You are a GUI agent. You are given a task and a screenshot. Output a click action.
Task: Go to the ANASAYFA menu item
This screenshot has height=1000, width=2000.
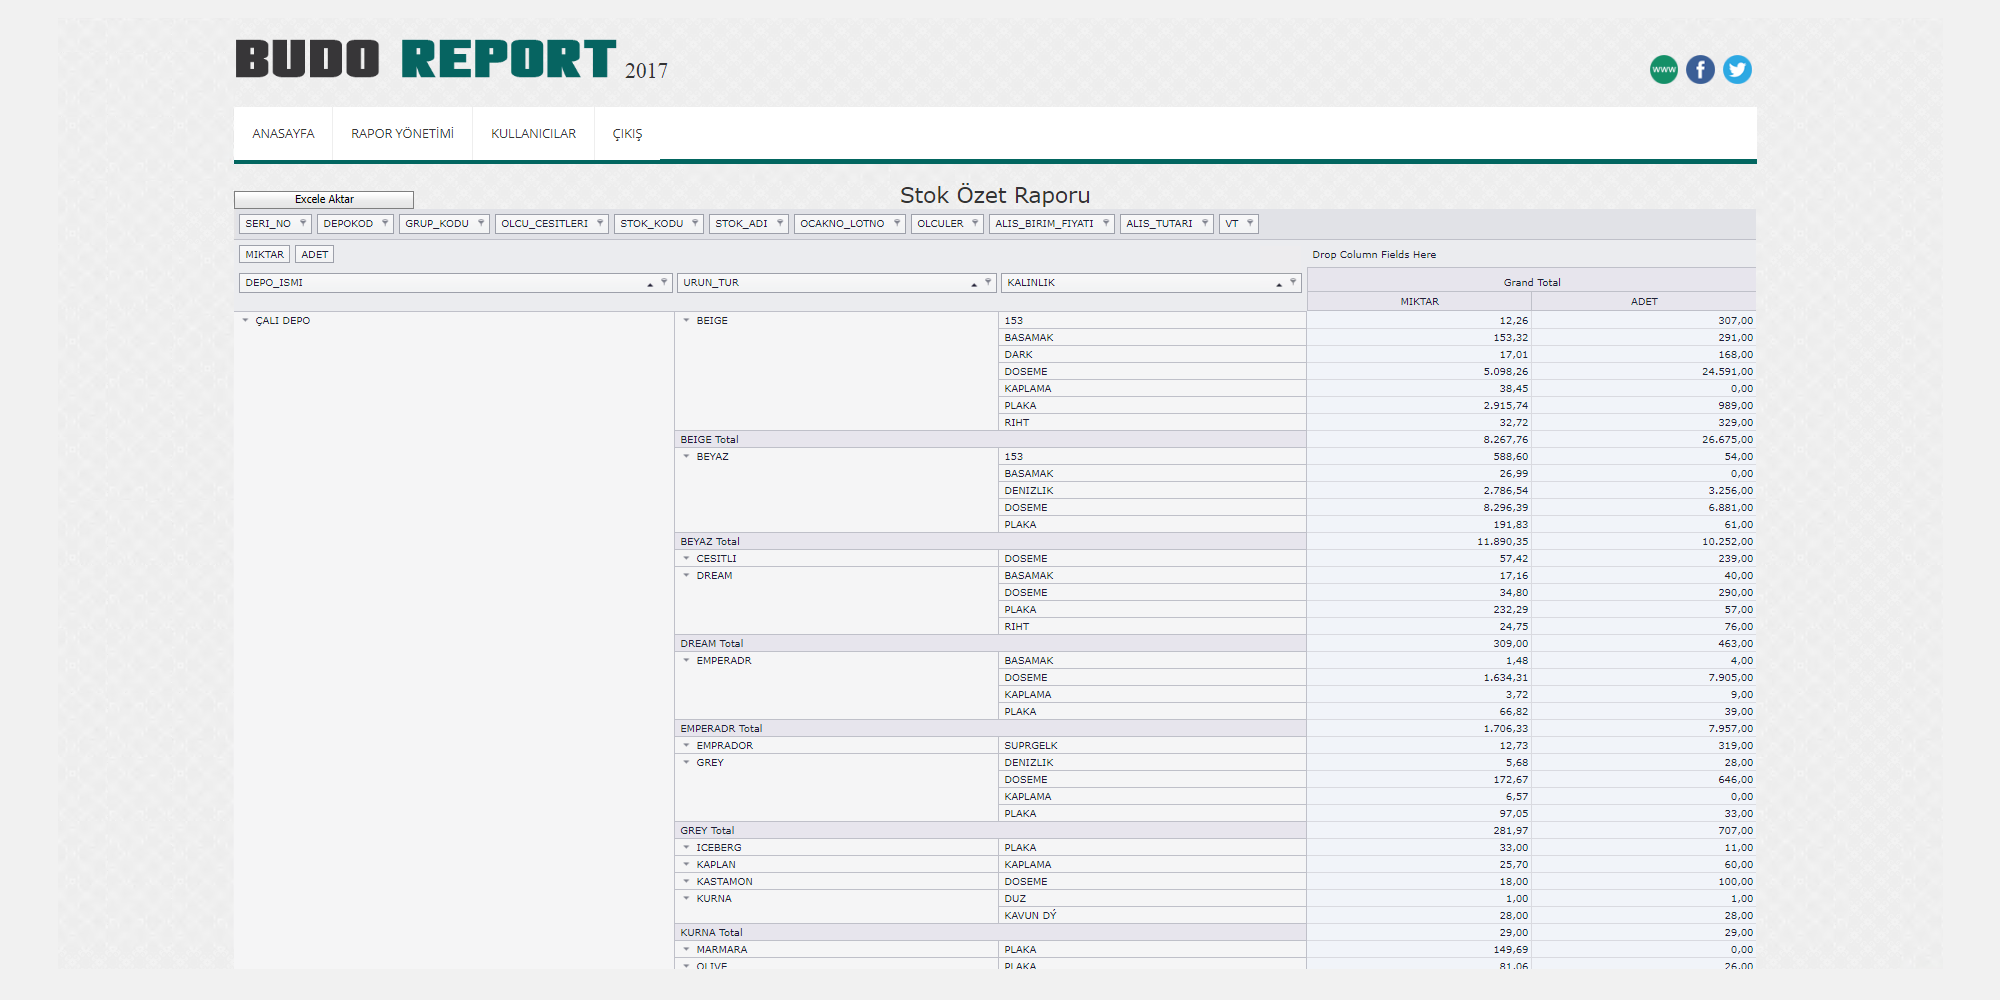pyautogui.click(x=283, y=134)
